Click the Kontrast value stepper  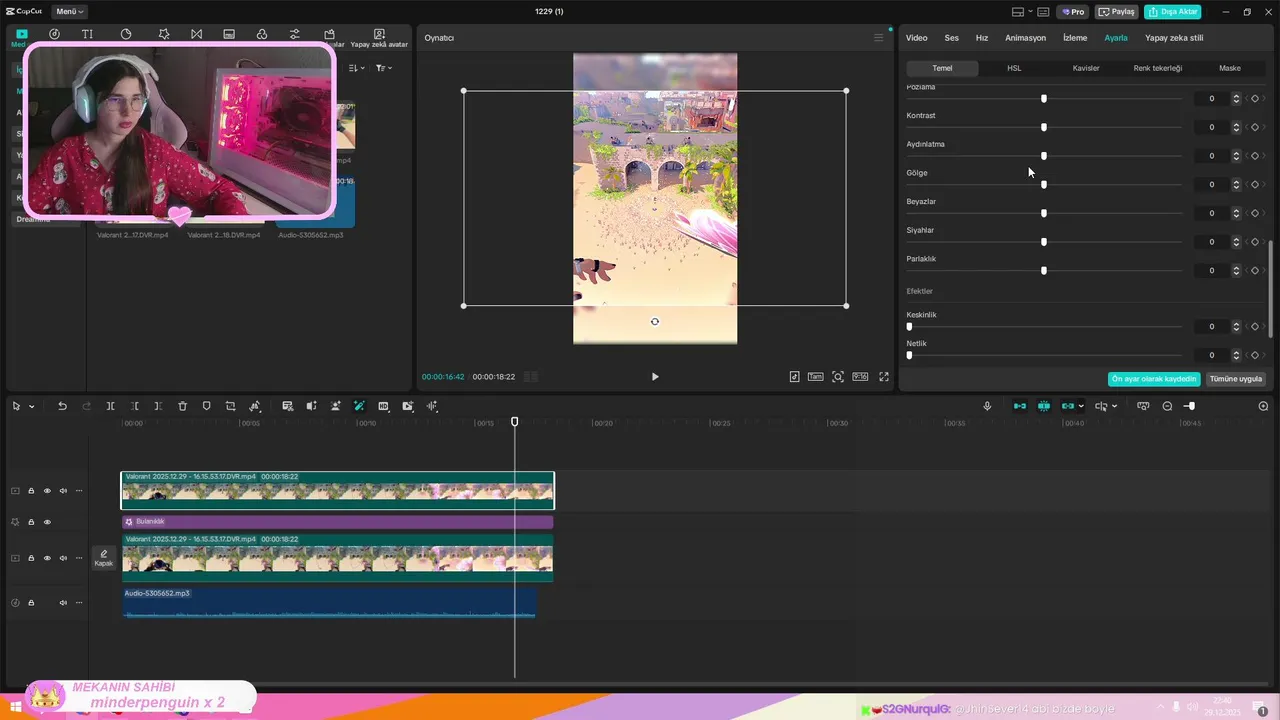pos(1236,127)
